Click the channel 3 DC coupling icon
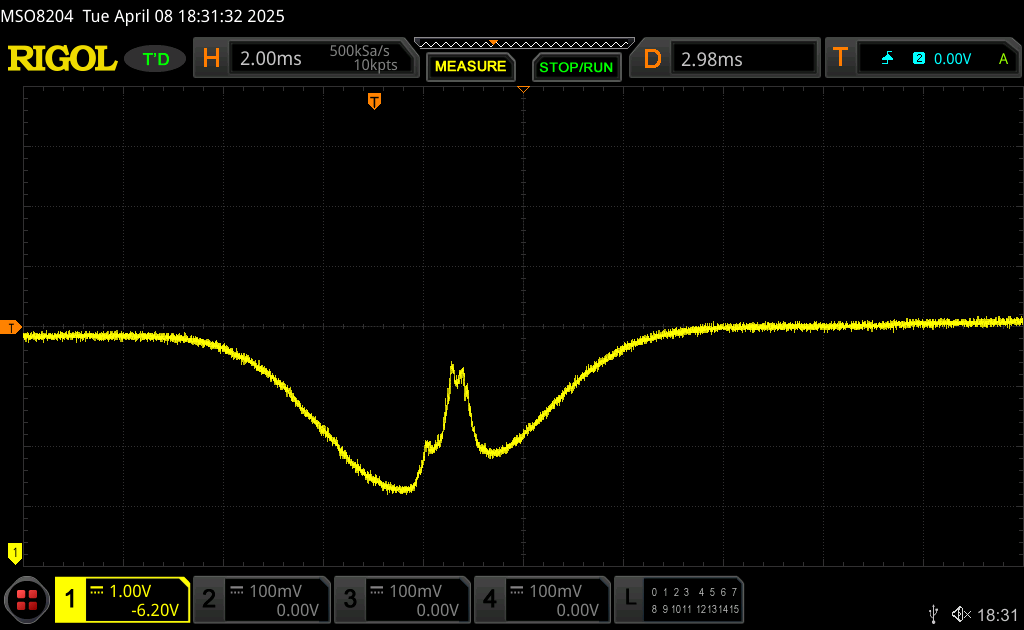Image resolution: width=1024 pixels, height=630 pixels. [377, 590]
